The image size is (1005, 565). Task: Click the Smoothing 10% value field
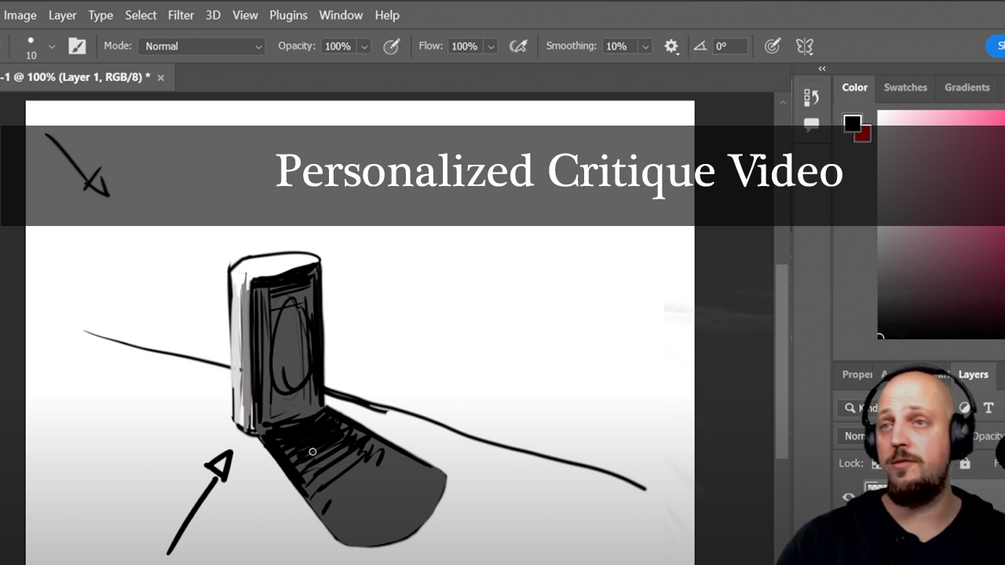point(618,46)
